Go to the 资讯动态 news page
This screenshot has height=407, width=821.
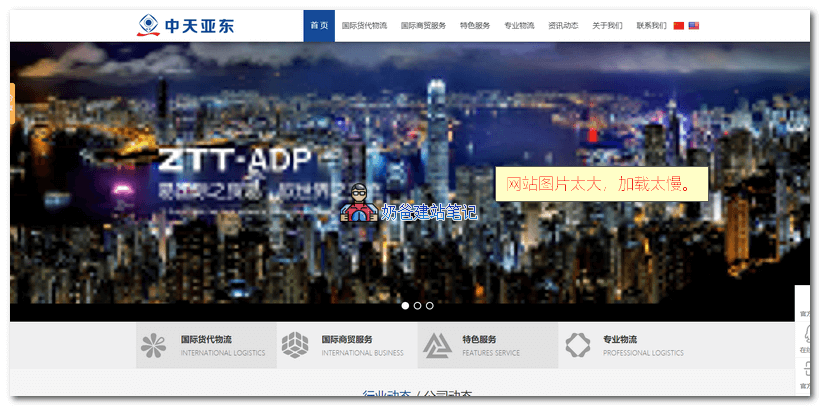tap(563, 26)
